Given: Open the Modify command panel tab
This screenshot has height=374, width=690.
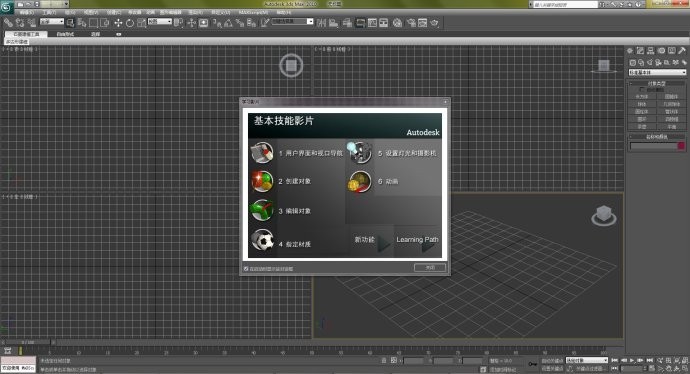Looking at the screenshot, I should (640, 51).
